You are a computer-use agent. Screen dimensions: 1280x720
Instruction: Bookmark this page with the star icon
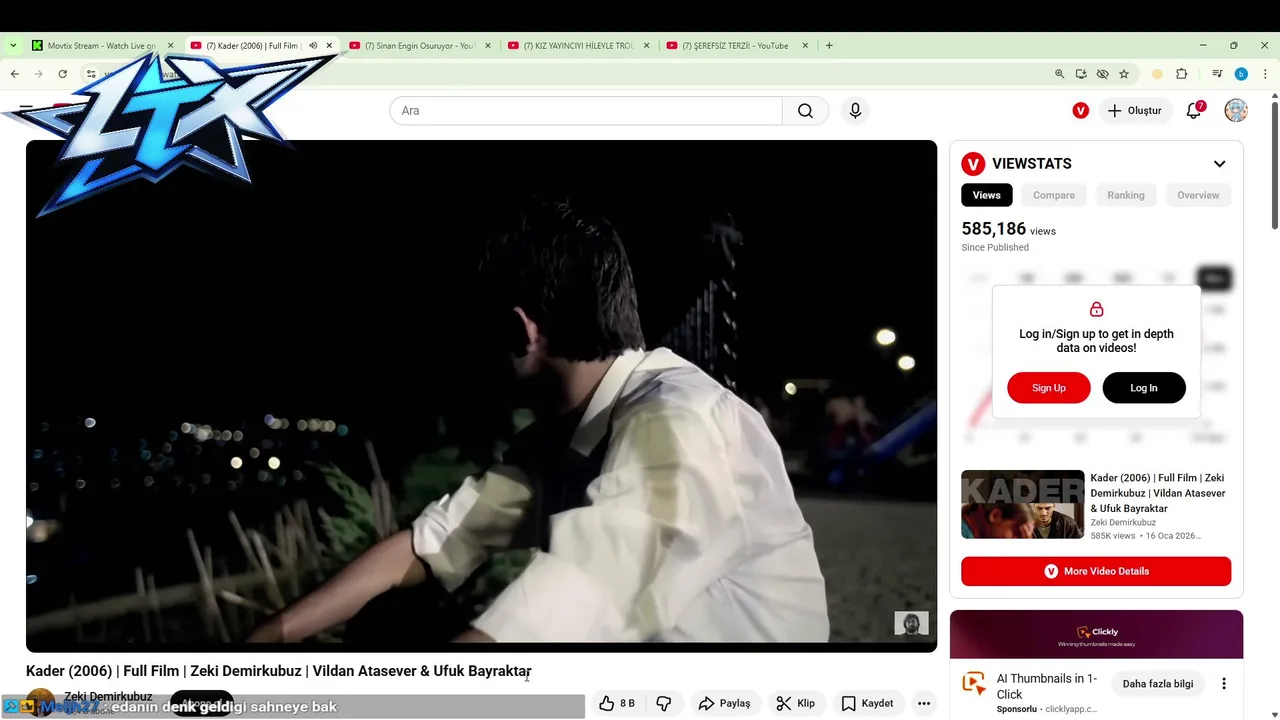(1124, 74)
